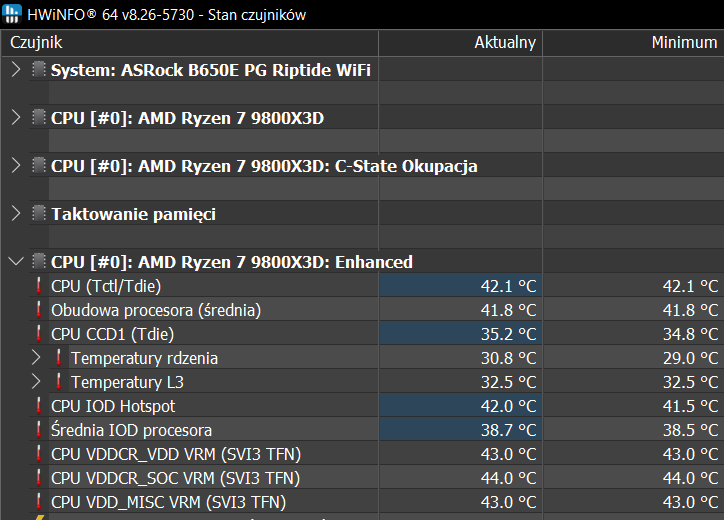Viewport: 724px width, 520px height.
Task: Click thermometer icon for CPU VDDCR_VDD VRM
Action: [x=39, y=453]
